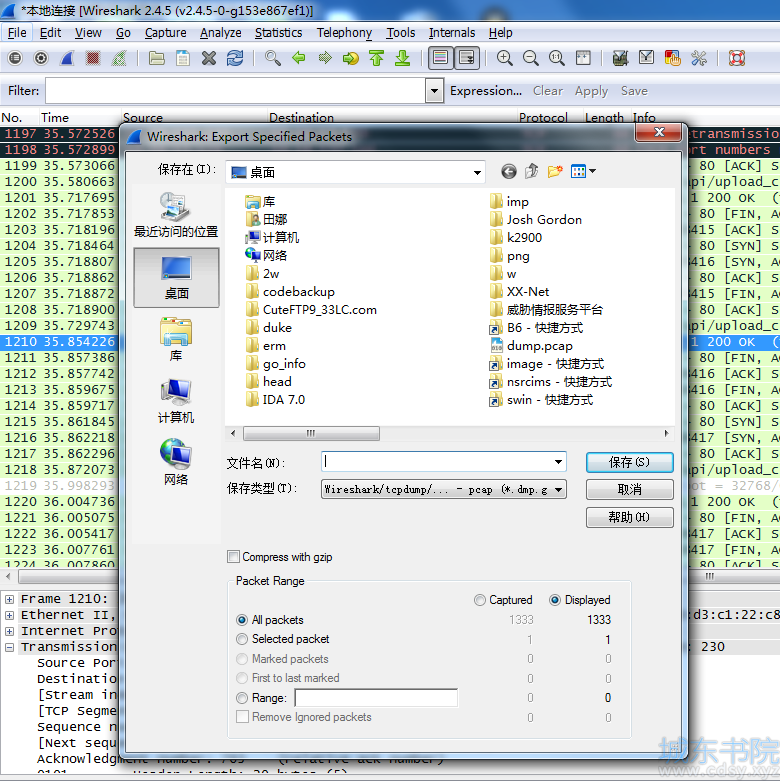Choose Selected packet radio option
780x781 pixels.
coord(242,639)
